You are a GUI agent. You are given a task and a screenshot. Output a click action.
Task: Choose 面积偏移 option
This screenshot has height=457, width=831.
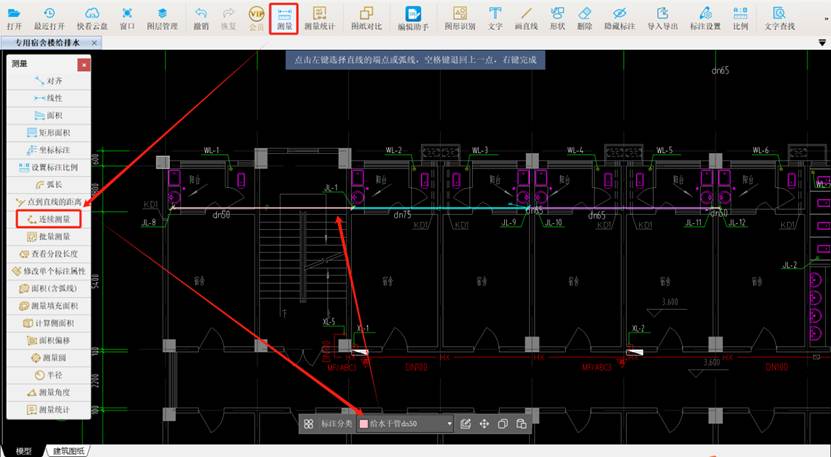pyautogui.click(x=49, y=340)
